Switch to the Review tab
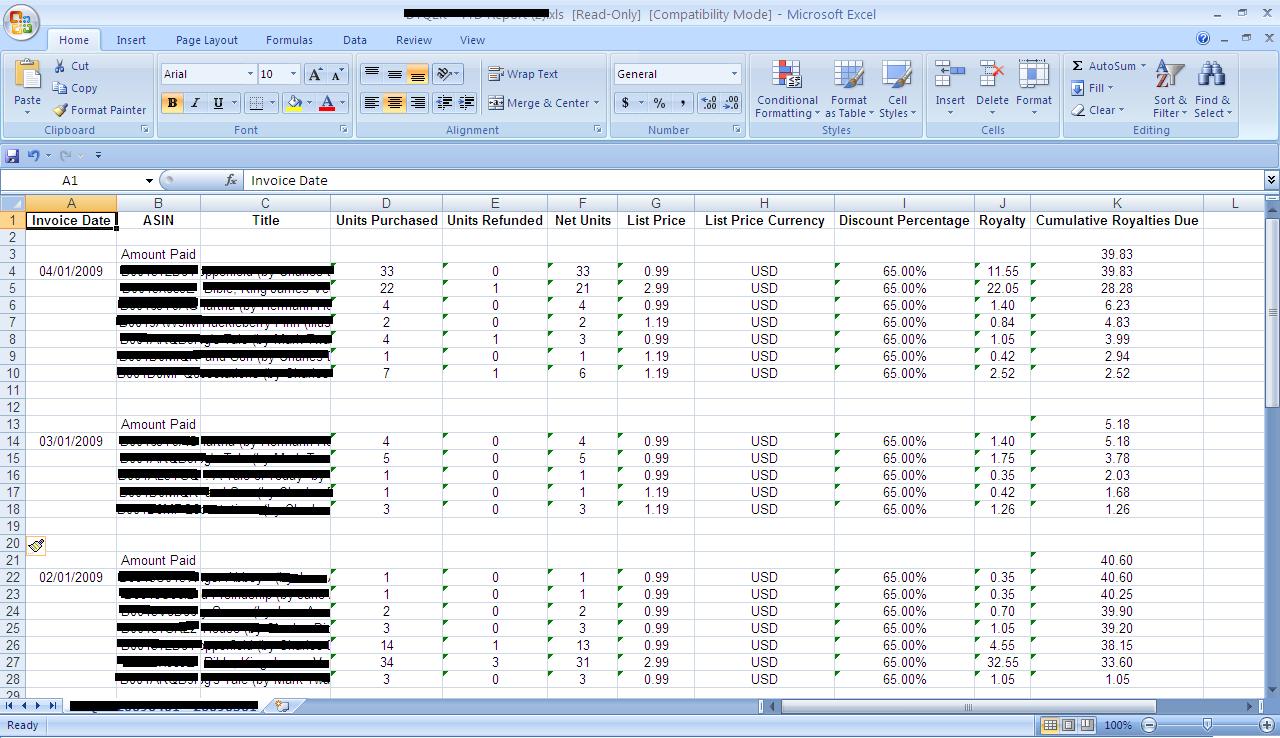Screen dimensions: 1280x738 coord(413,40)
